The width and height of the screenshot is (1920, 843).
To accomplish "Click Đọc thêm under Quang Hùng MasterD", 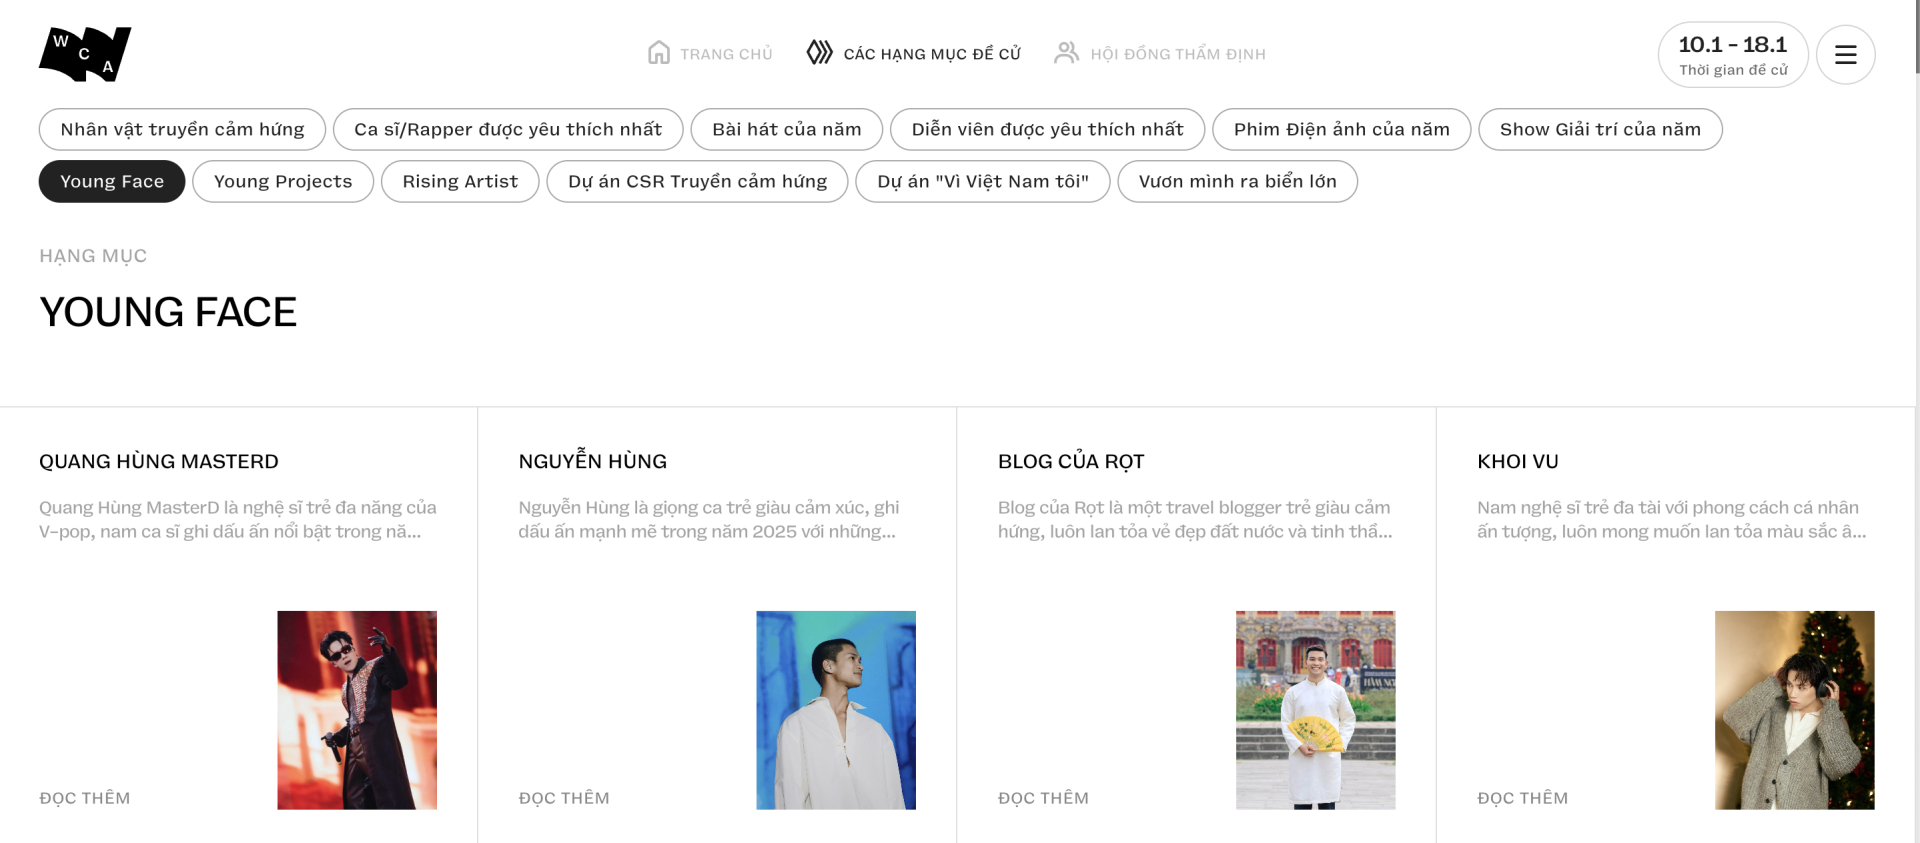I will tap(85, 798).
